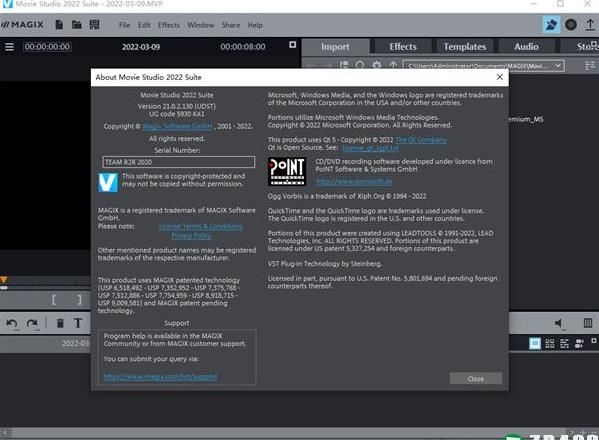Open The Qt Company link
Viewport: 599px width, 440px height.
[x=421, y=140]
